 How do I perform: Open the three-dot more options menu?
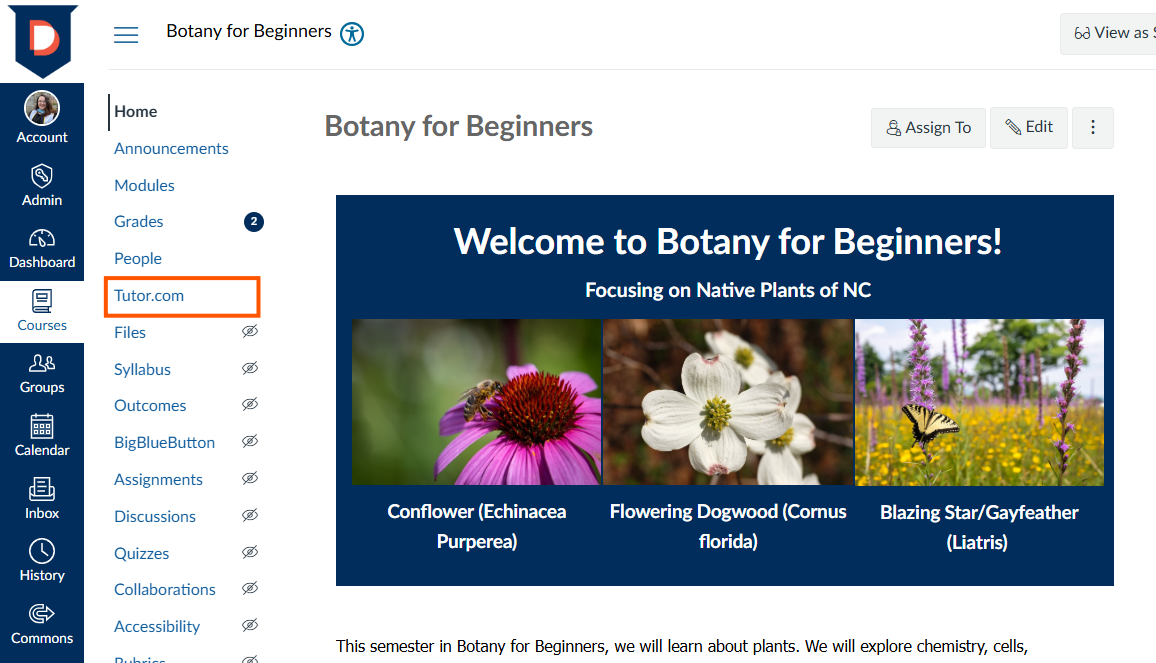tap(1093, 128)
